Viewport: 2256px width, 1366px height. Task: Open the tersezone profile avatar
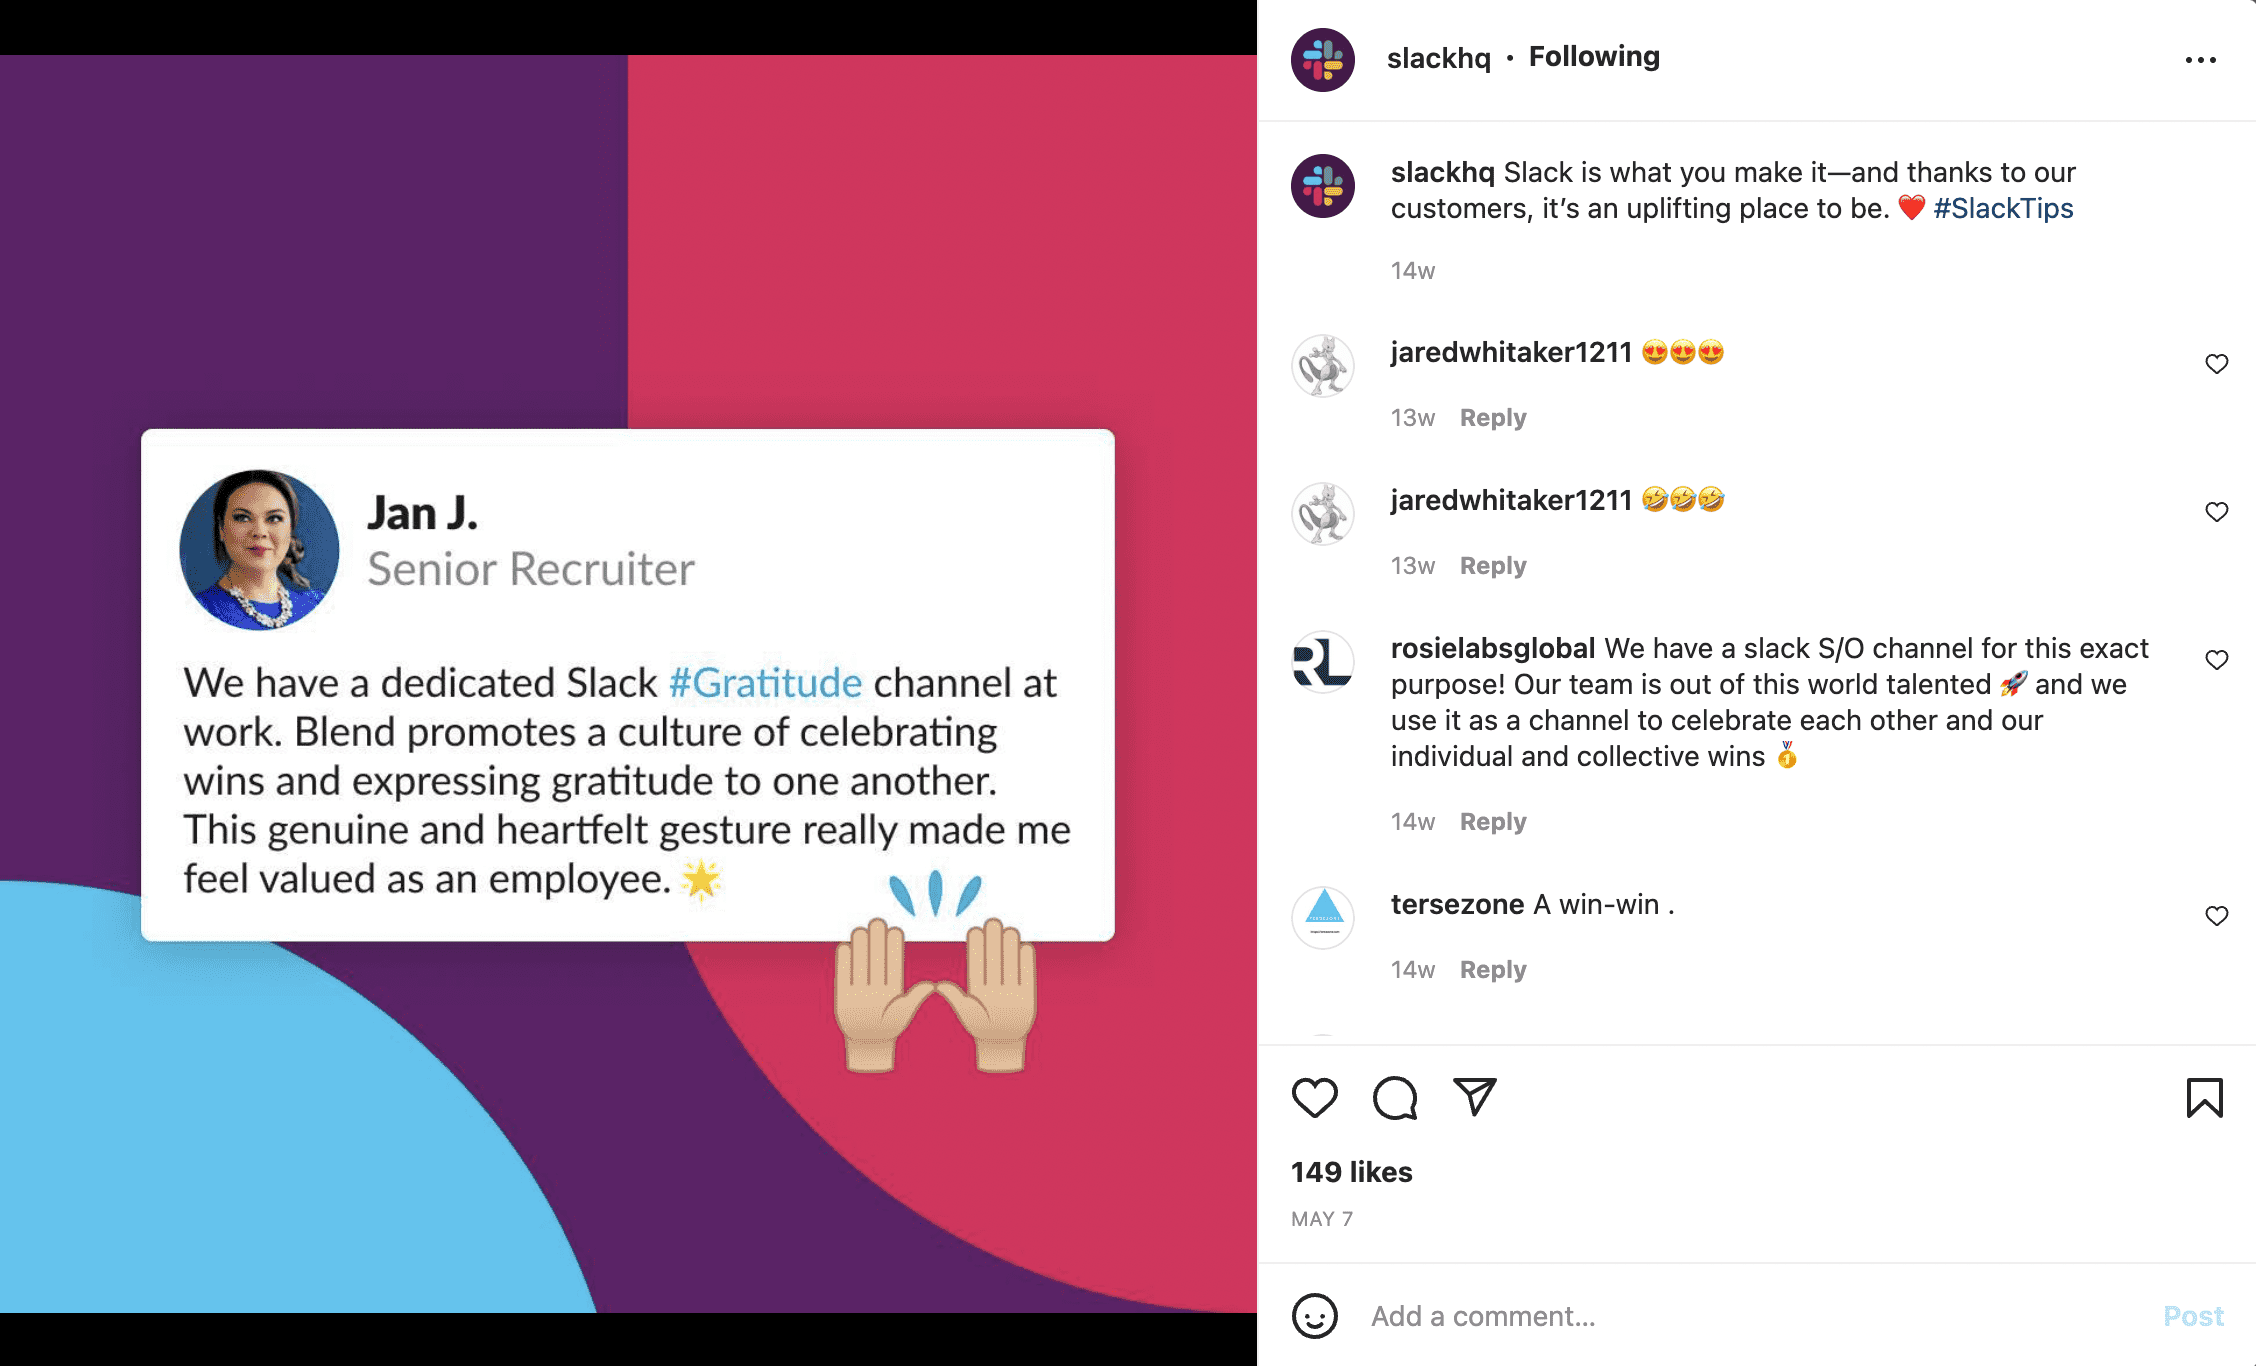1322,916
